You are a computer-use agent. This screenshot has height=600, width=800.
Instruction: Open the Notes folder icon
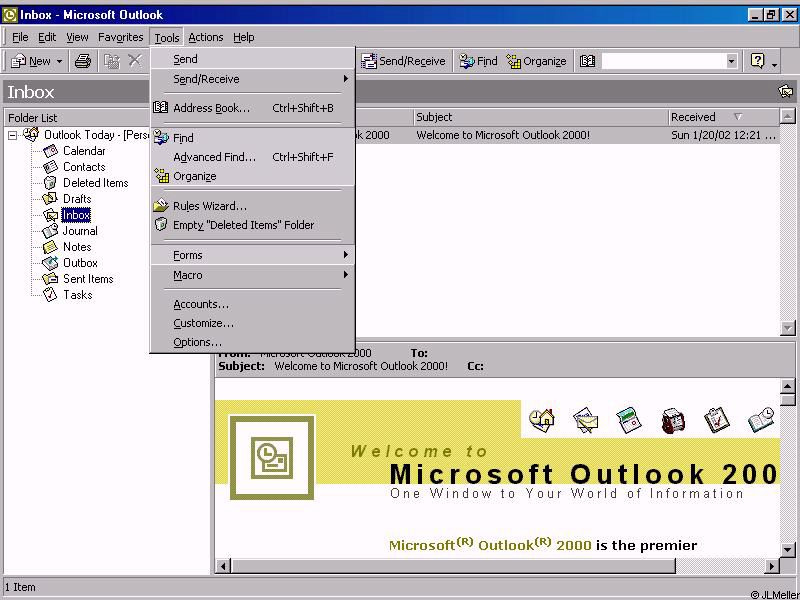50,247
